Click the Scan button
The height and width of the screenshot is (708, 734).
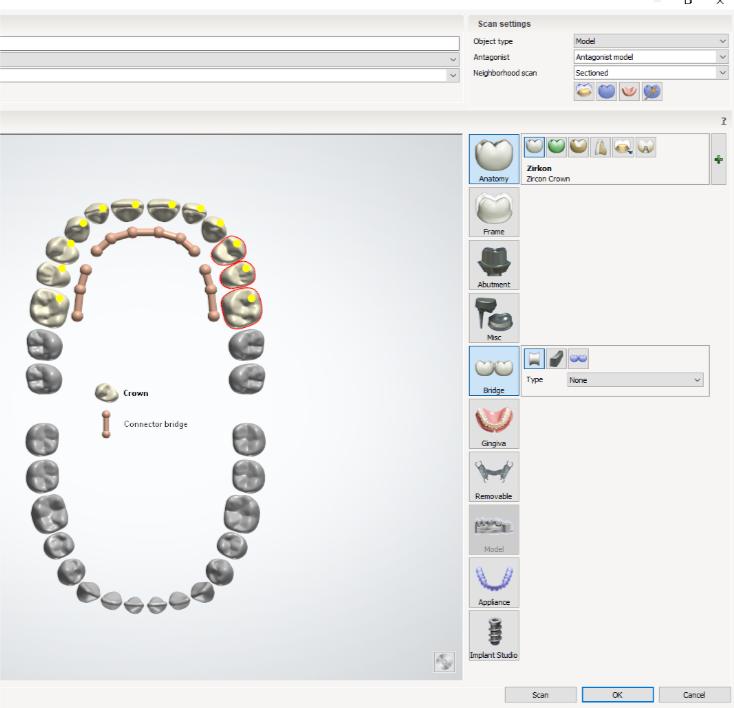click(541, 695)
